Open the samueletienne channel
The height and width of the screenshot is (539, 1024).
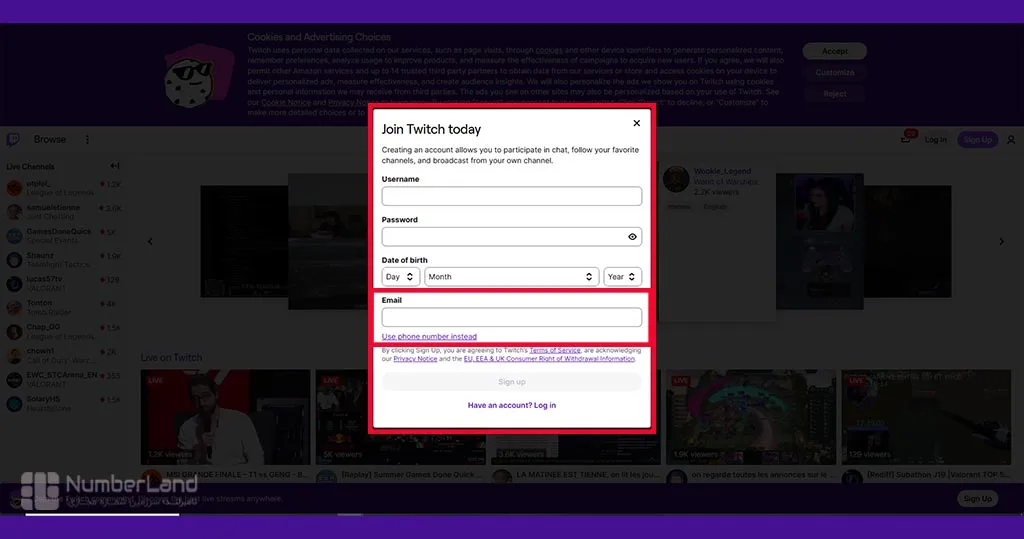click(x=63, y=212)
